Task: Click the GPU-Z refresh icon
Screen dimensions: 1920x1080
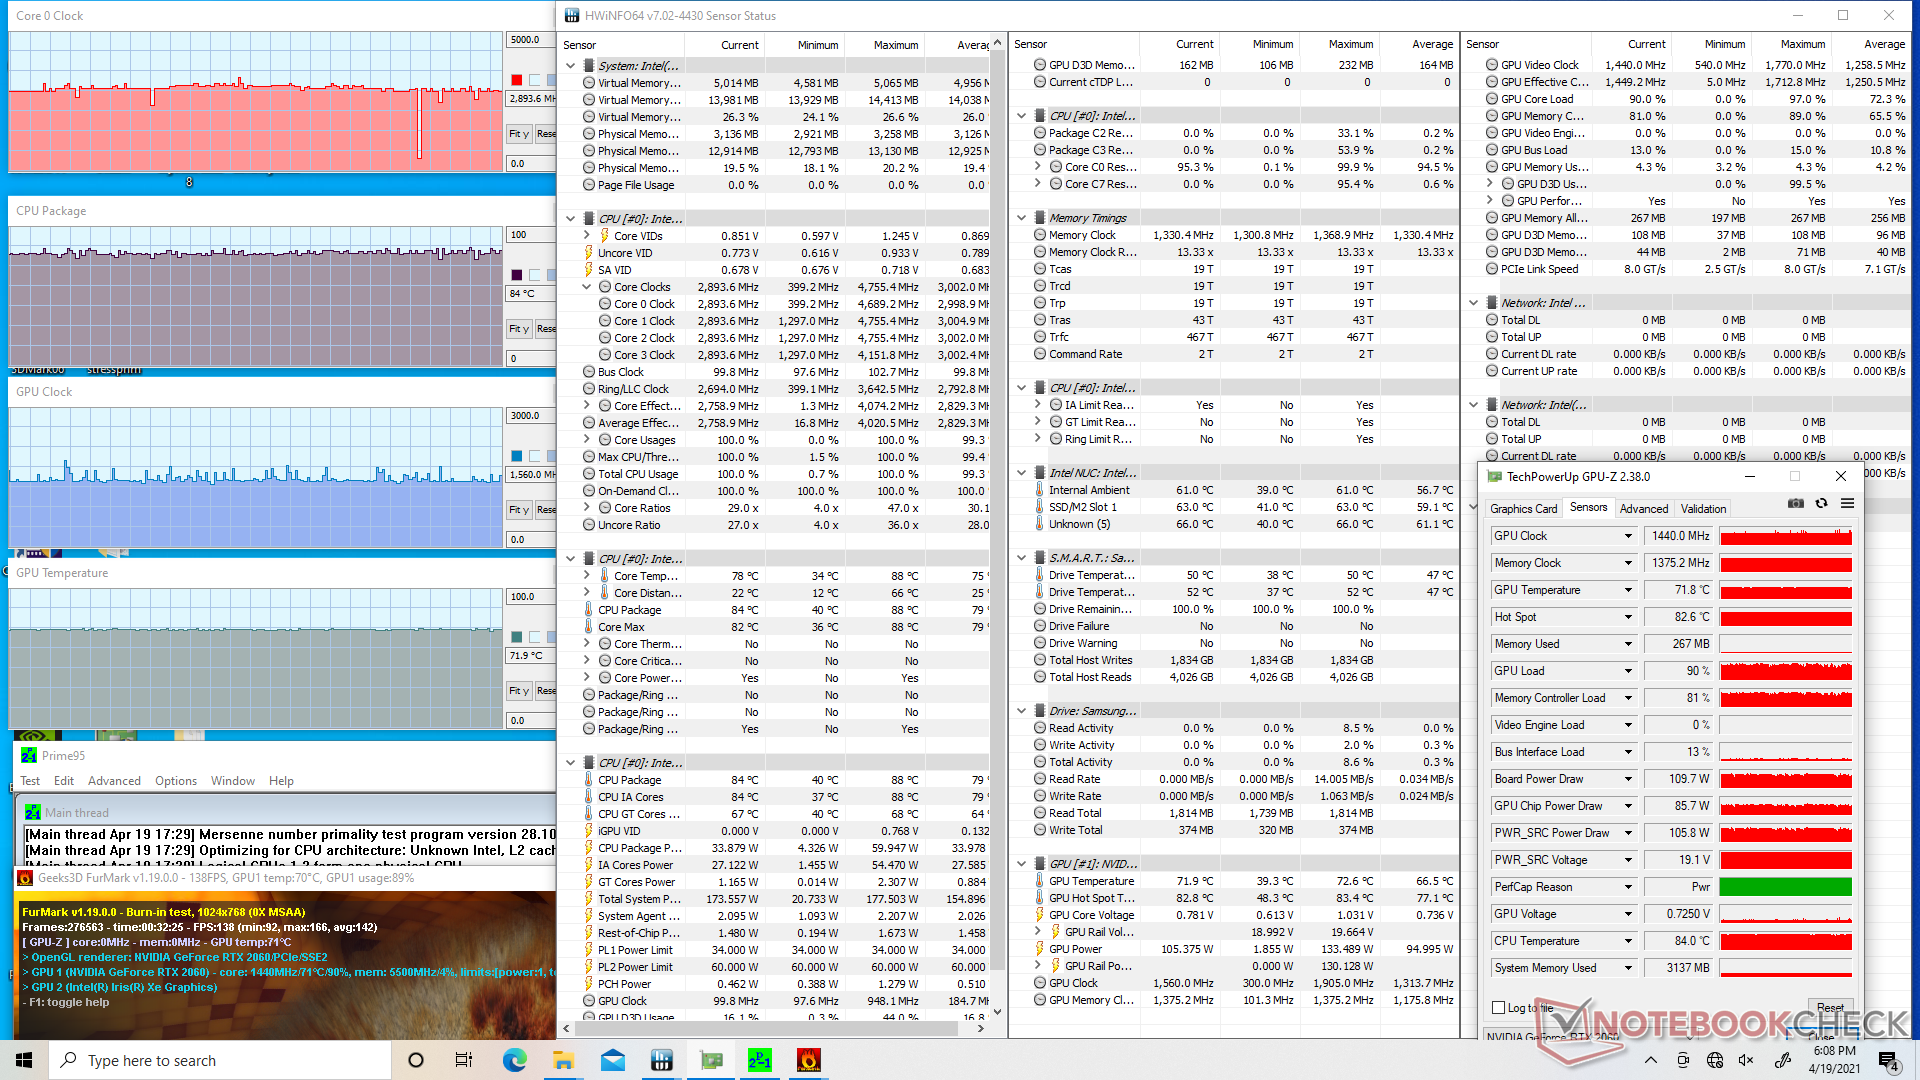Action: 1821,503
